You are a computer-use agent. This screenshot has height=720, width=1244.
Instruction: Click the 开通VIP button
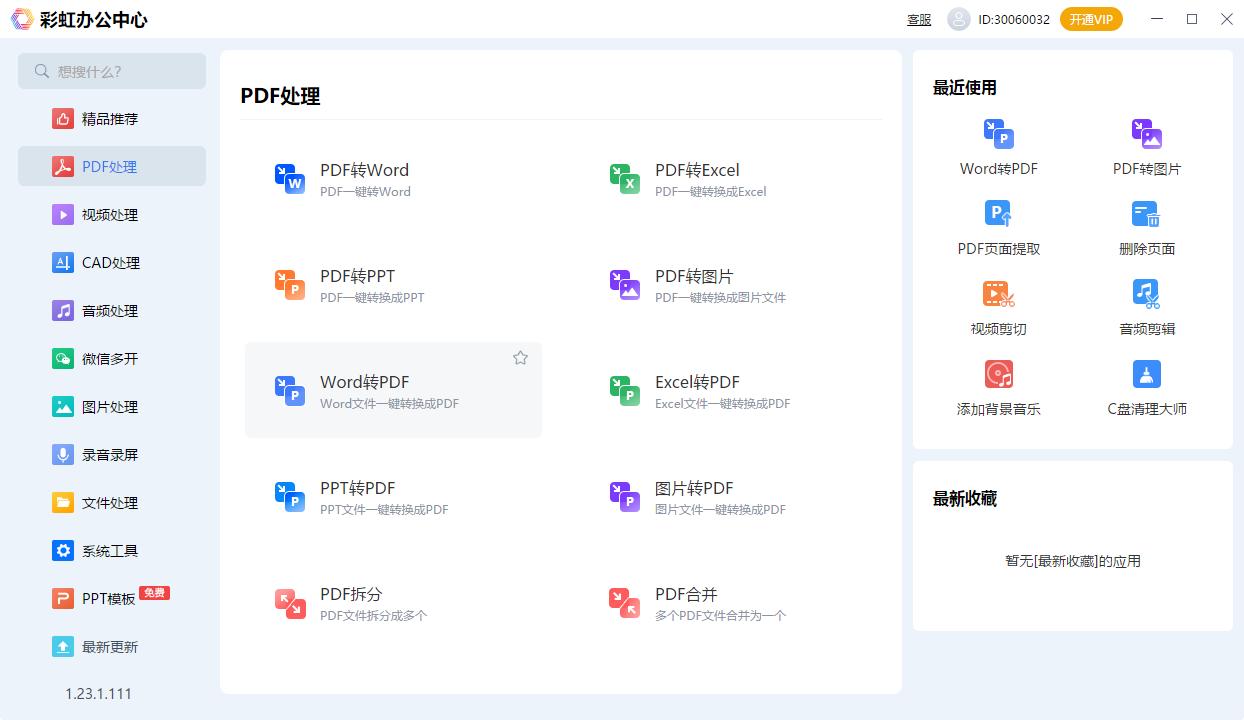(x=1091, y=18)
